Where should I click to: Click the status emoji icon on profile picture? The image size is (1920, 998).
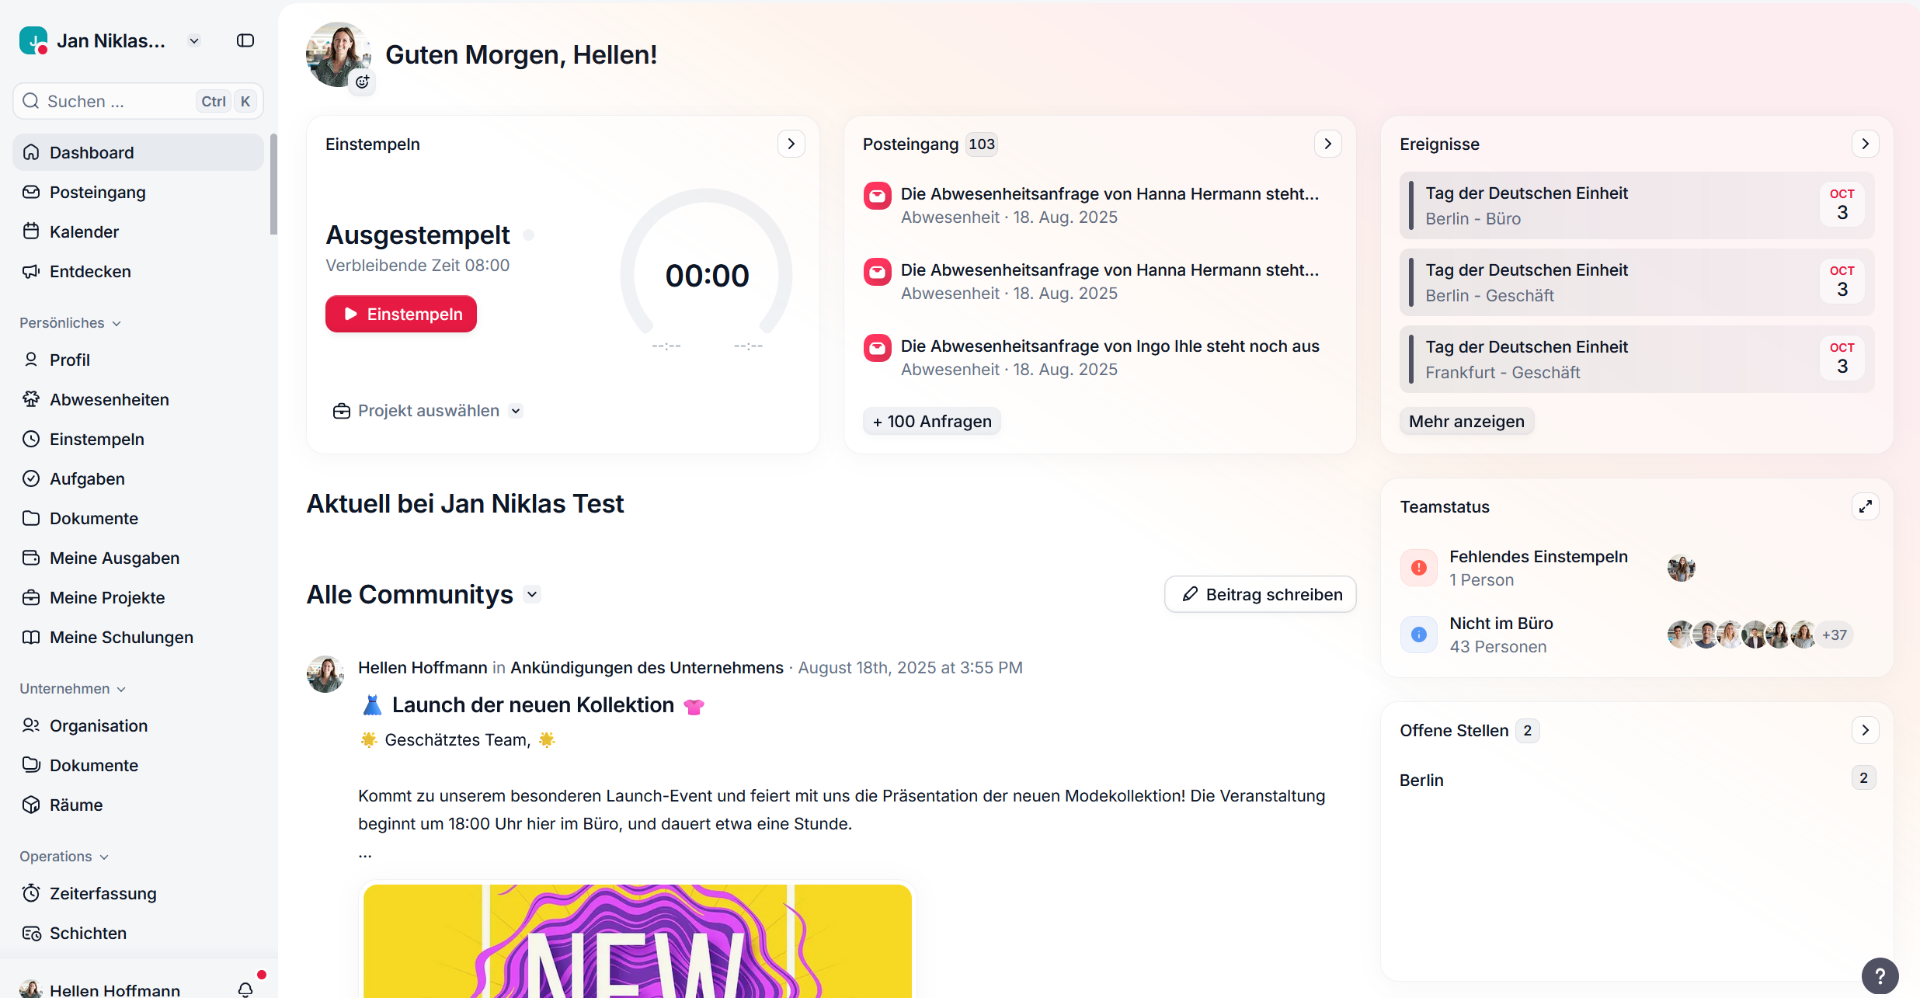362,82
